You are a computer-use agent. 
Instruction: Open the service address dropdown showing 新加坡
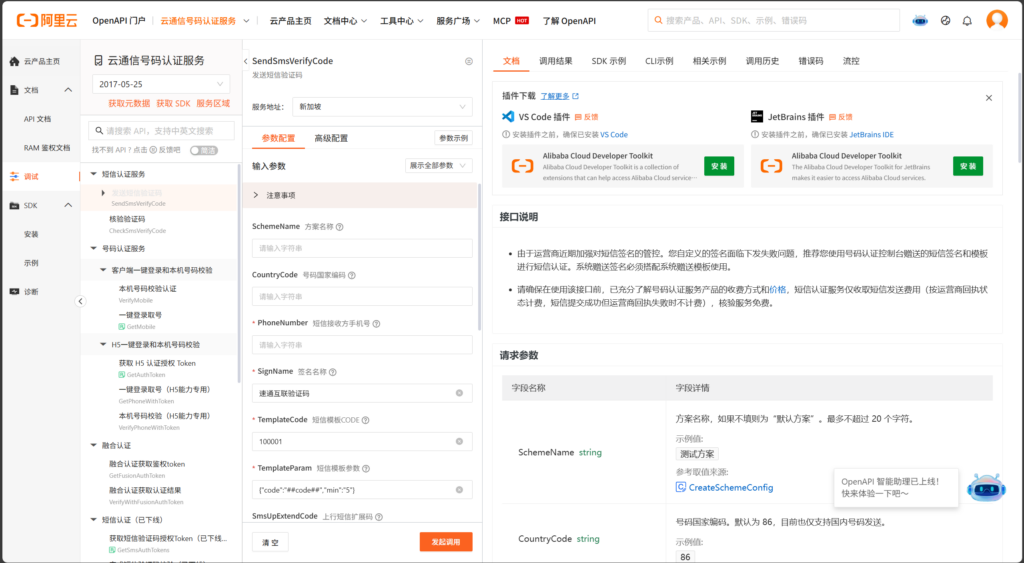coord(383,106)
